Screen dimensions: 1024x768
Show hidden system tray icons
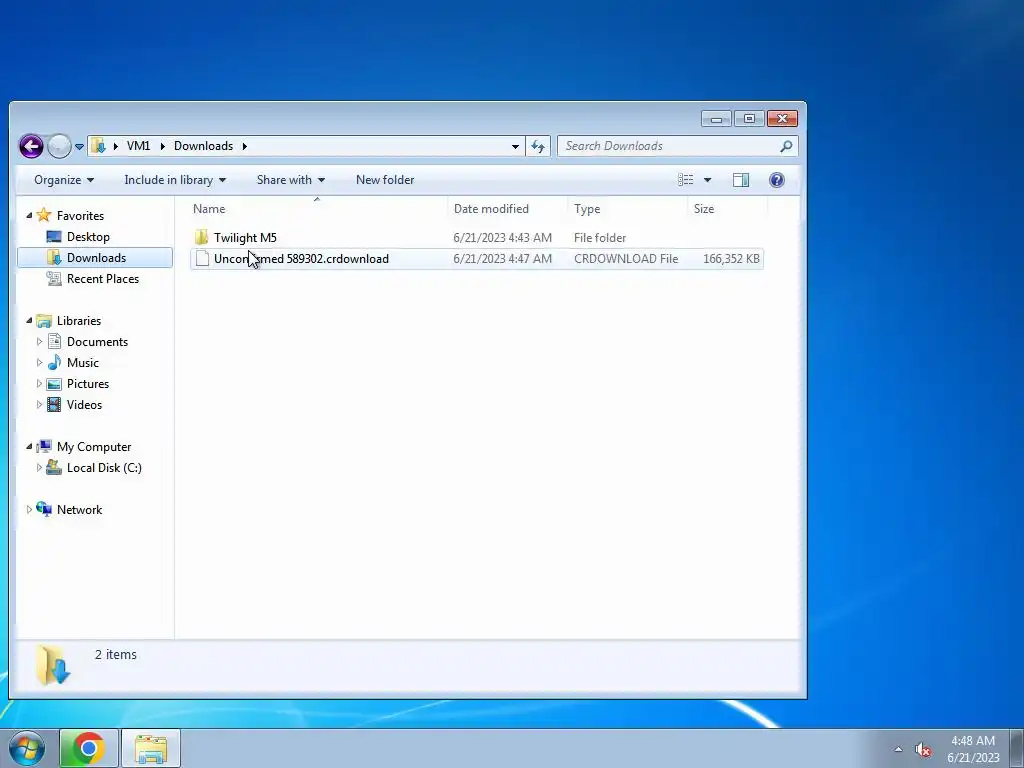click(x=899, y=749)
